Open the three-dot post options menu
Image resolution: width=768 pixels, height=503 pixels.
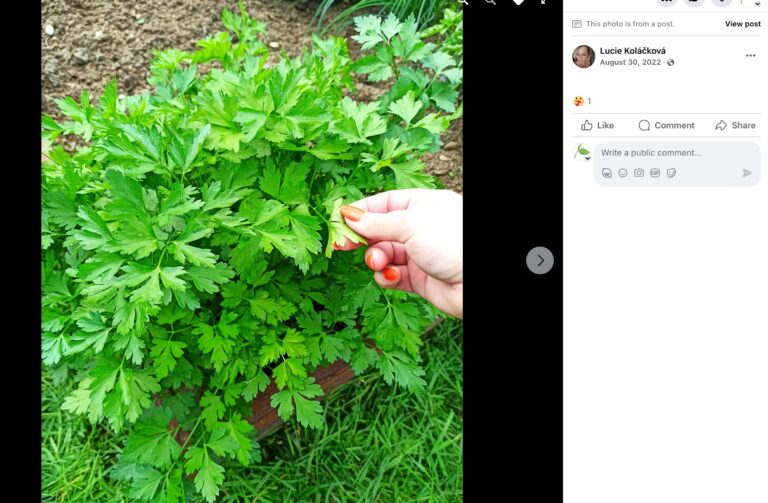pos(750,56)
